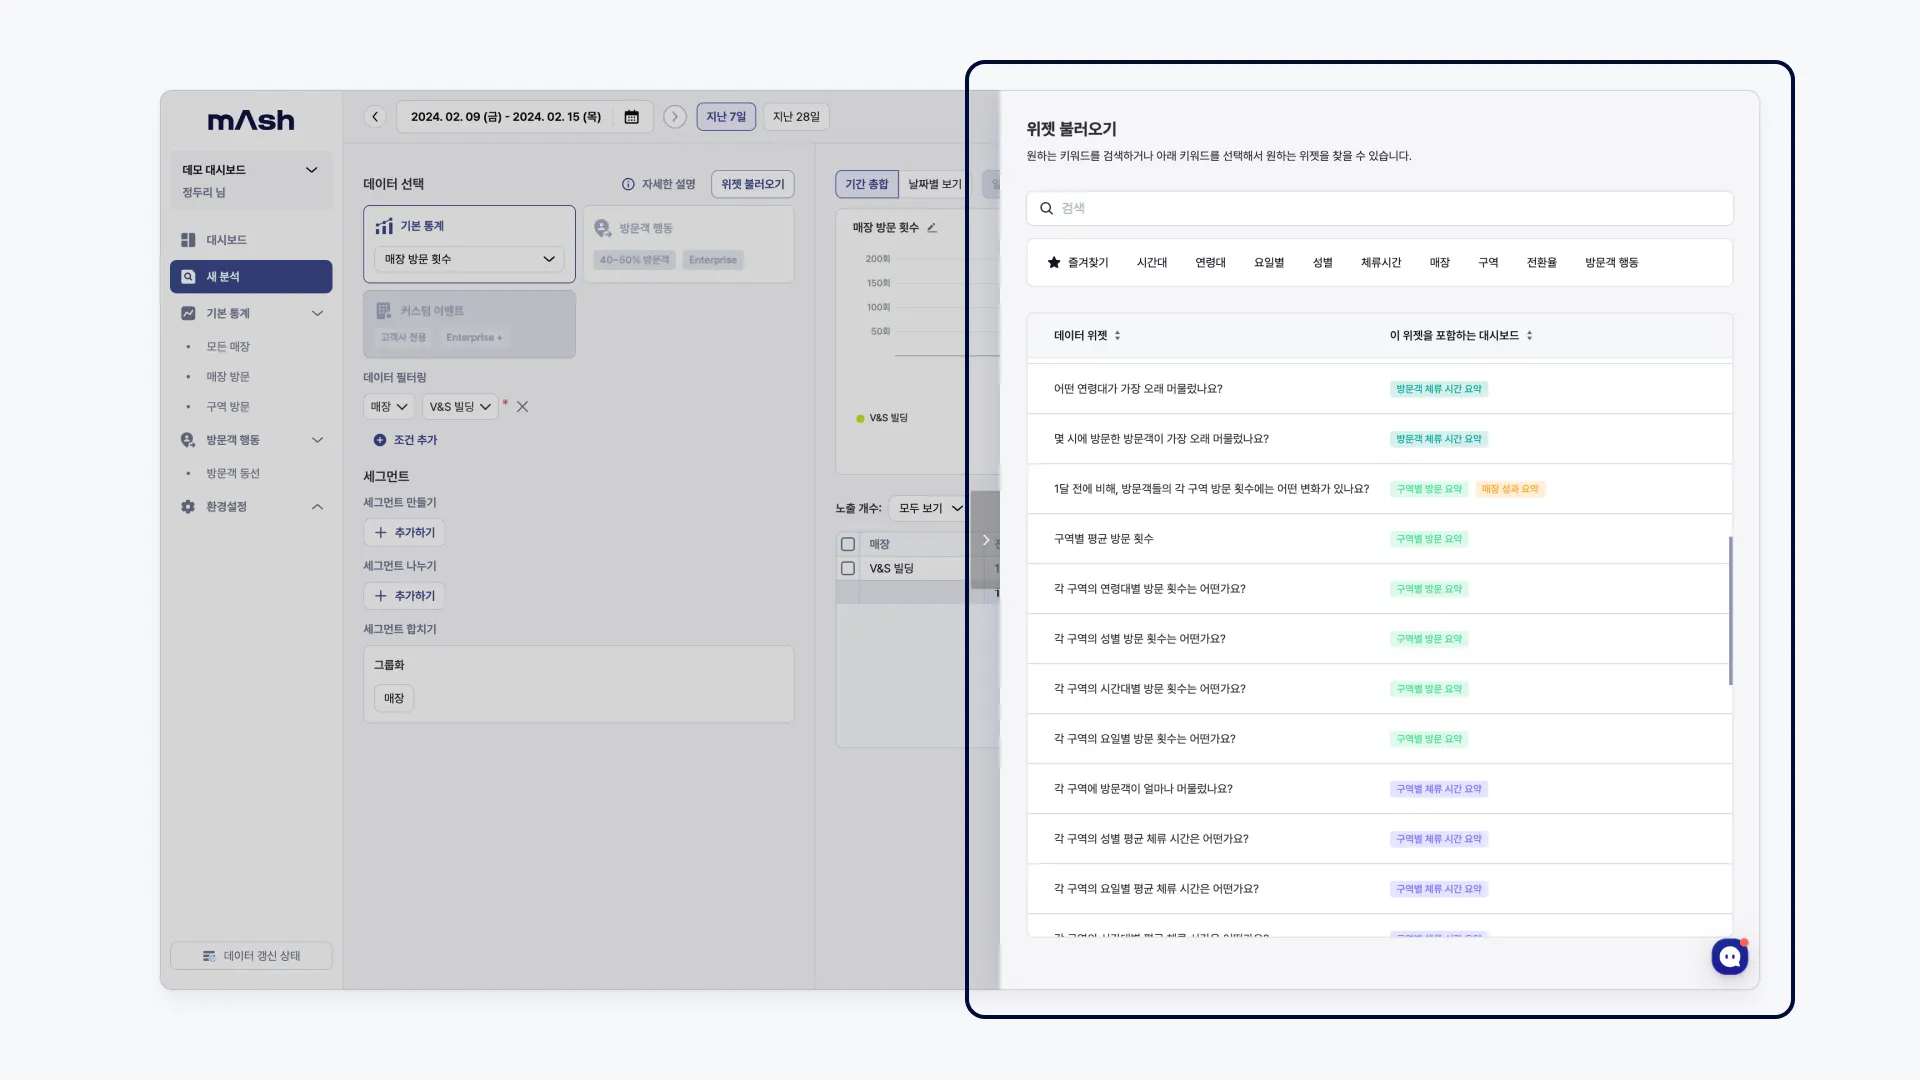Open the chat support bubble icon
The width and height of the screenshot is (1920, 1080).
point(1729,957)
